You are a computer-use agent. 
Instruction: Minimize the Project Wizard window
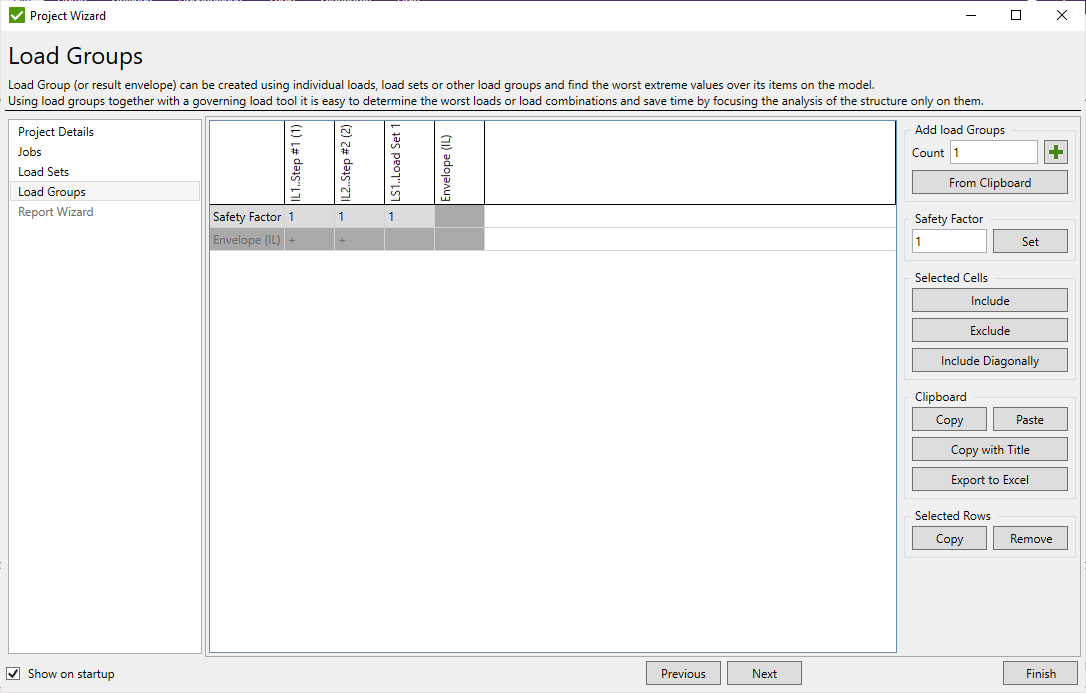pos(971,15)
